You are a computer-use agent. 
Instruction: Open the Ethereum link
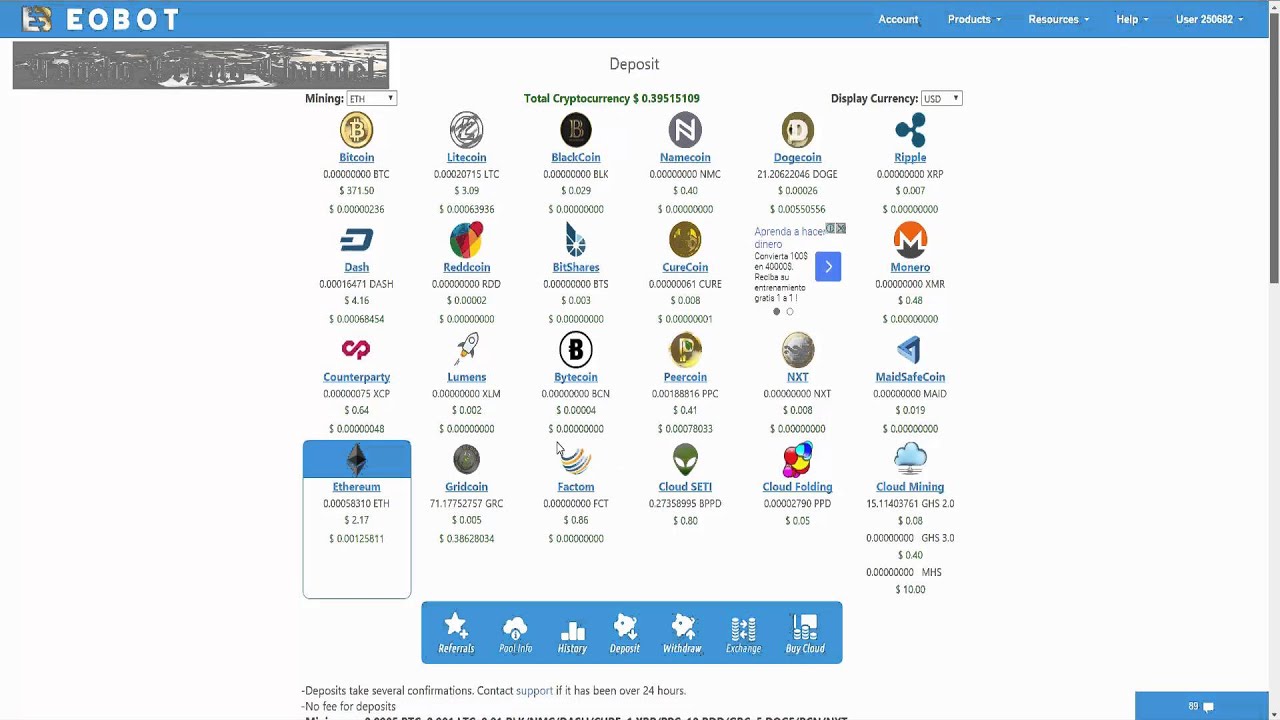tap(356, 487)
